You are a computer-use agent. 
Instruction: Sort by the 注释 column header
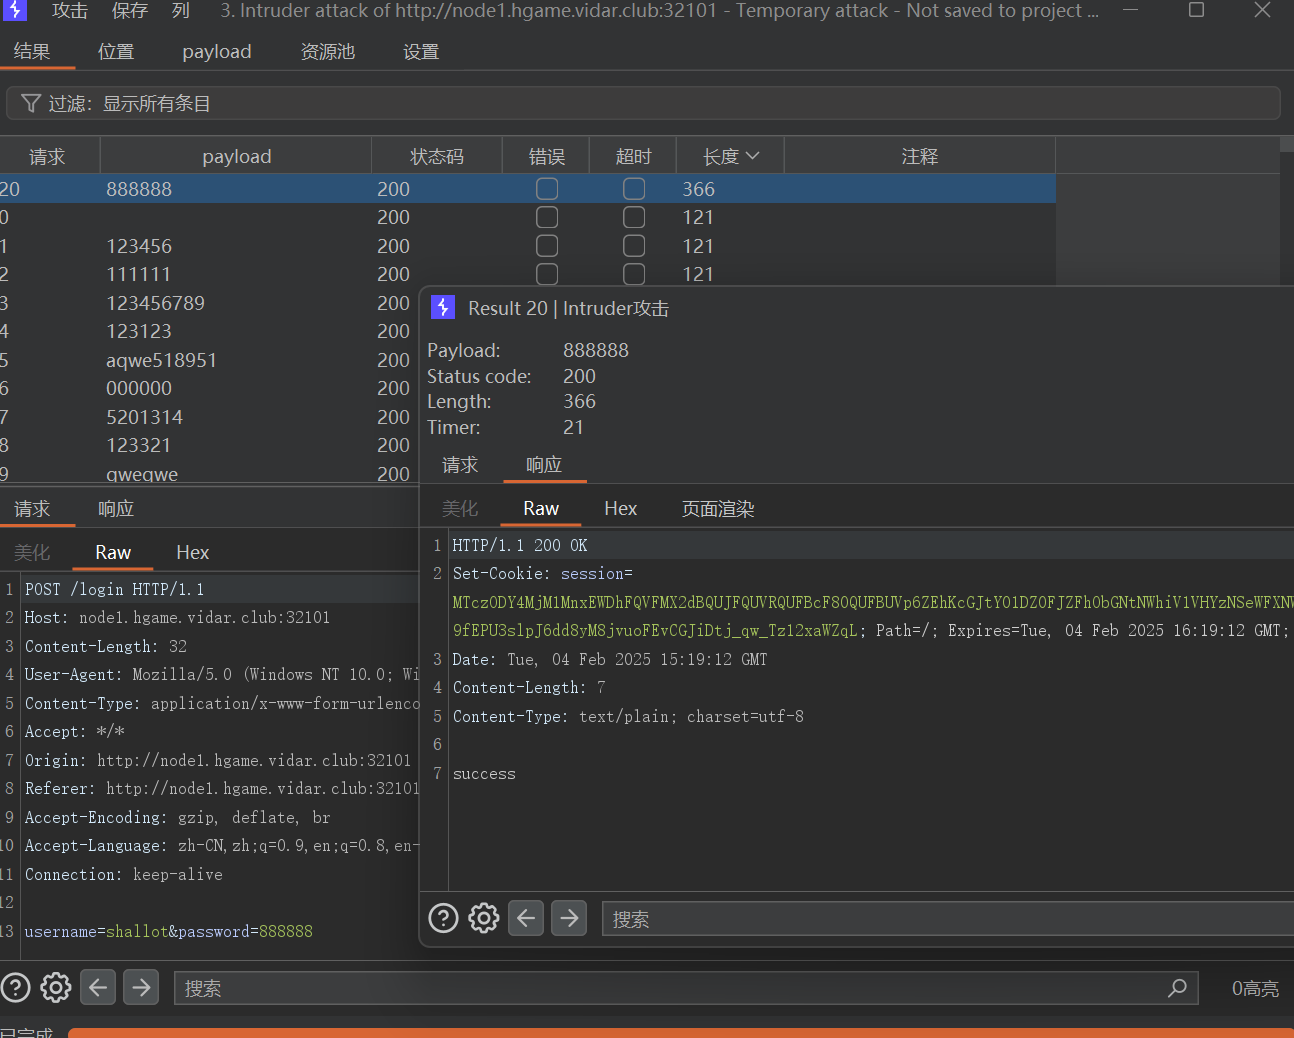coord(920,156)
